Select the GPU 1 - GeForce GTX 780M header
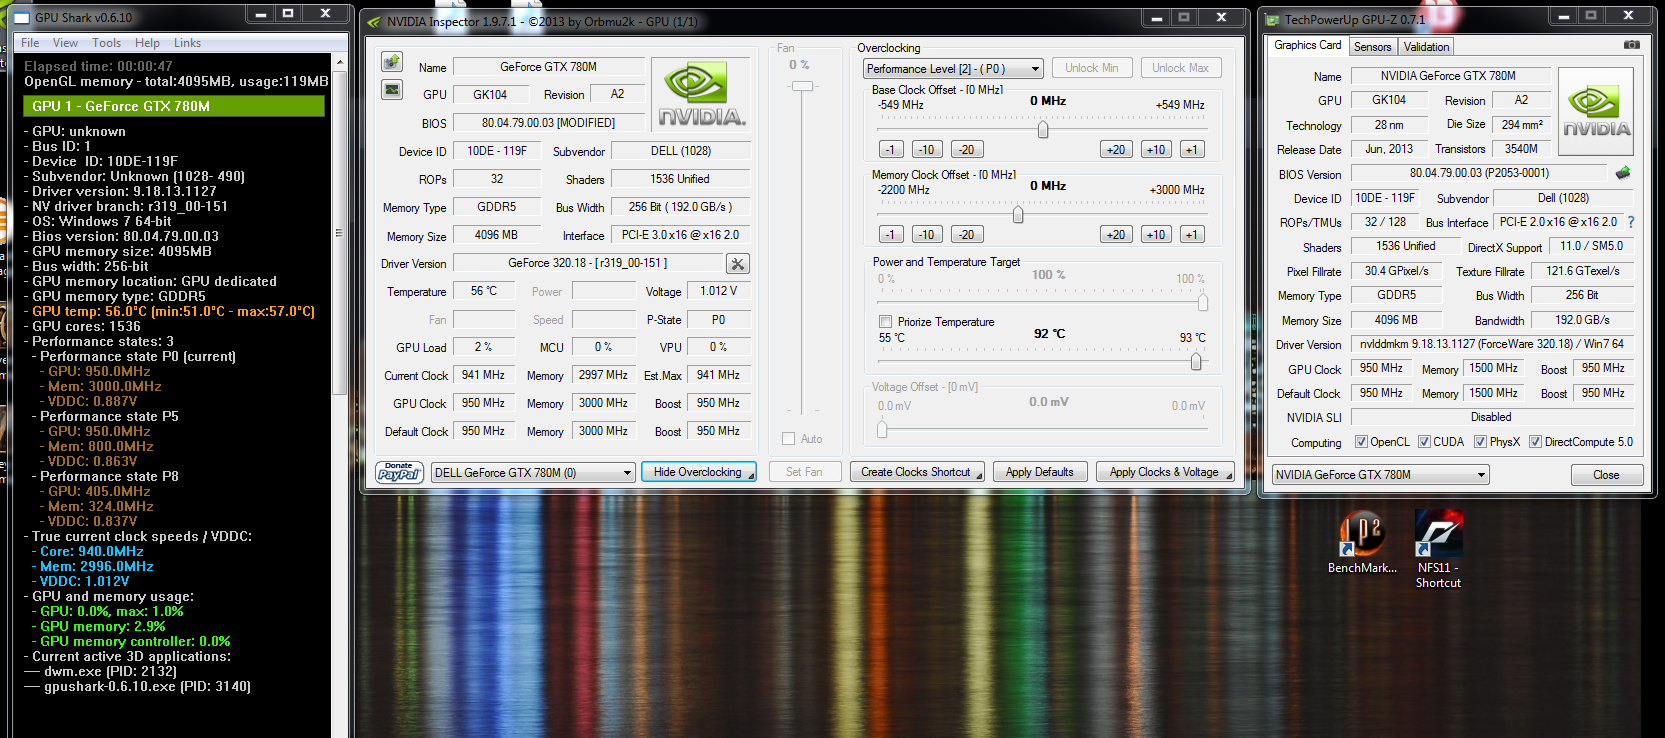This screenshot has height=738, width=1665. pos(174,106)
